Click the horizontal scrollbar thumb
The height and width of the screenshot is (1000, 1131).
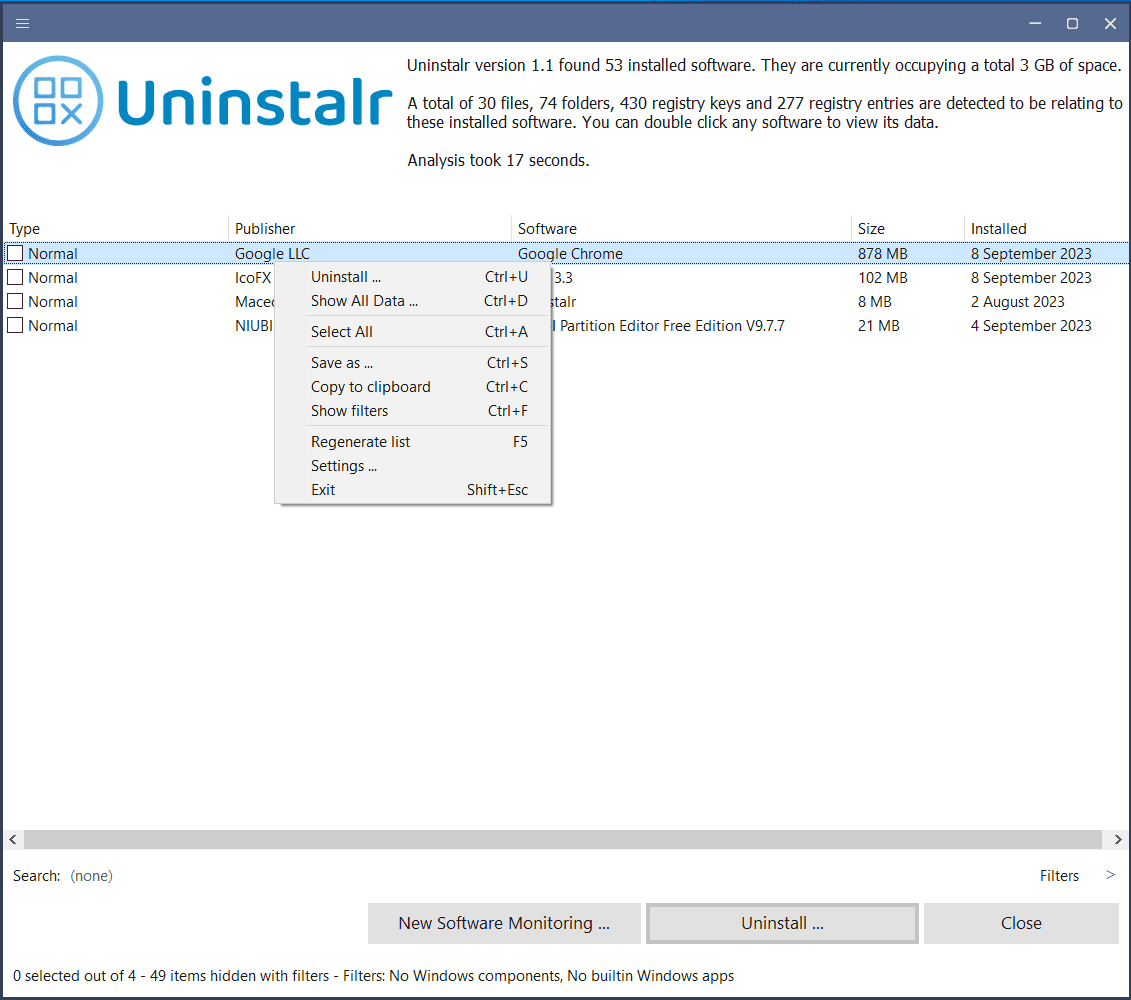pos(563,840)
